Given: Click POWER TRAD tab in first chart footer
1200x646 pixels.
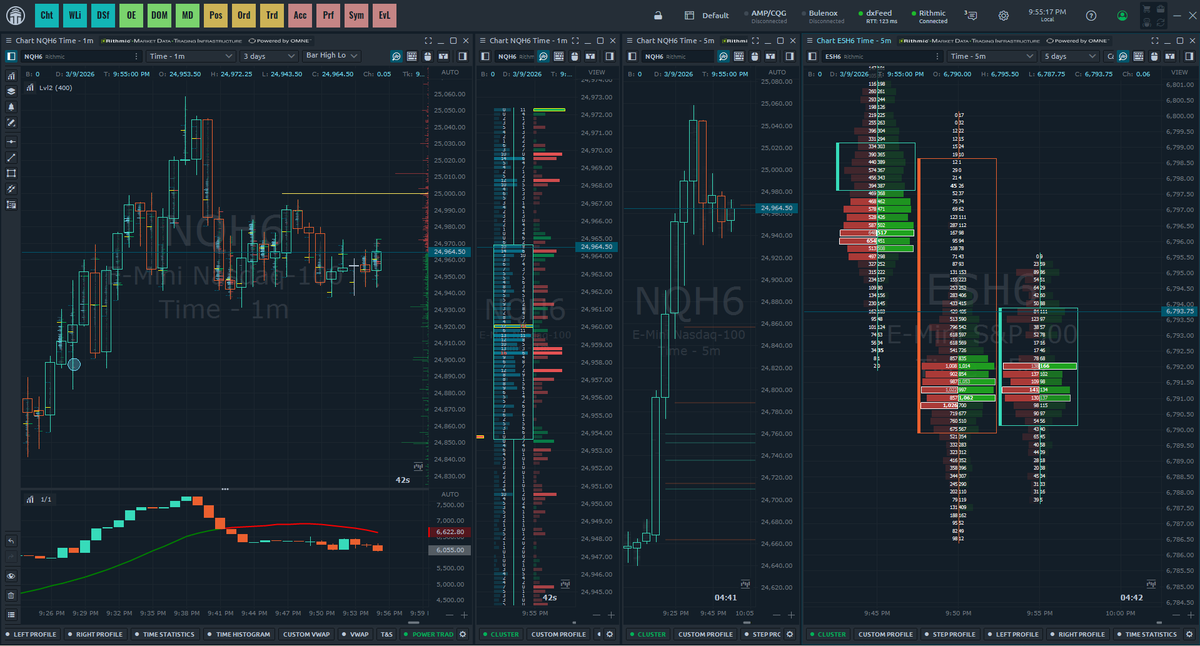Looking at the screenshot, I should 428,634.
